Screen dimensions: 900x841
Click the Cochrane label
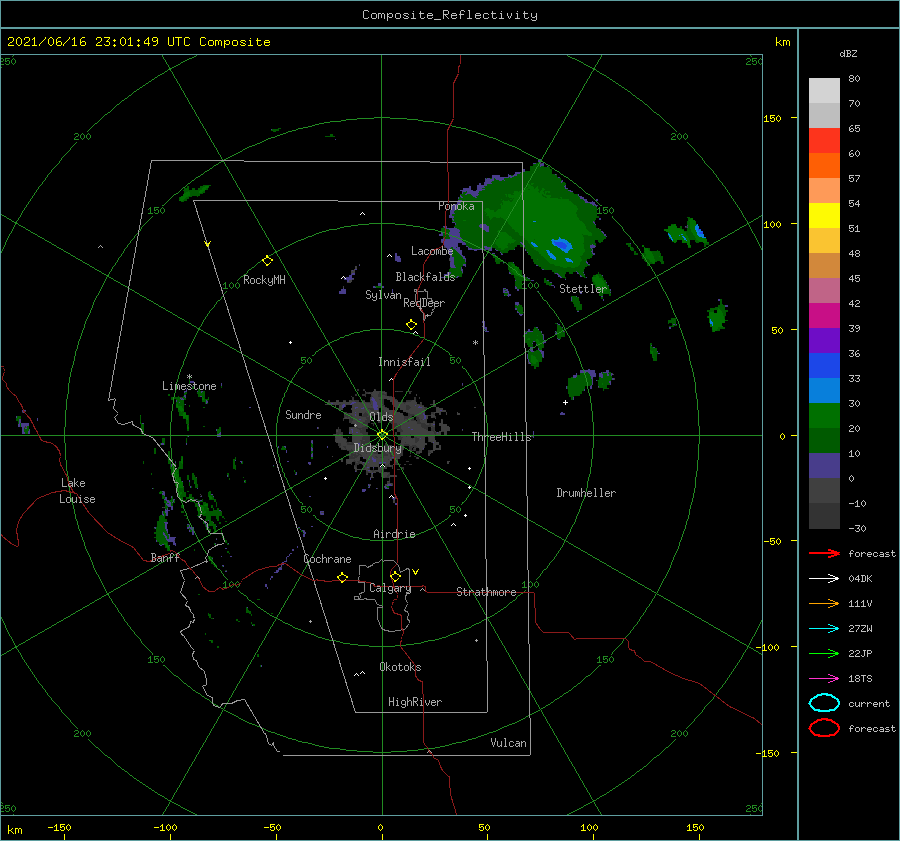(x=327, y=559)
